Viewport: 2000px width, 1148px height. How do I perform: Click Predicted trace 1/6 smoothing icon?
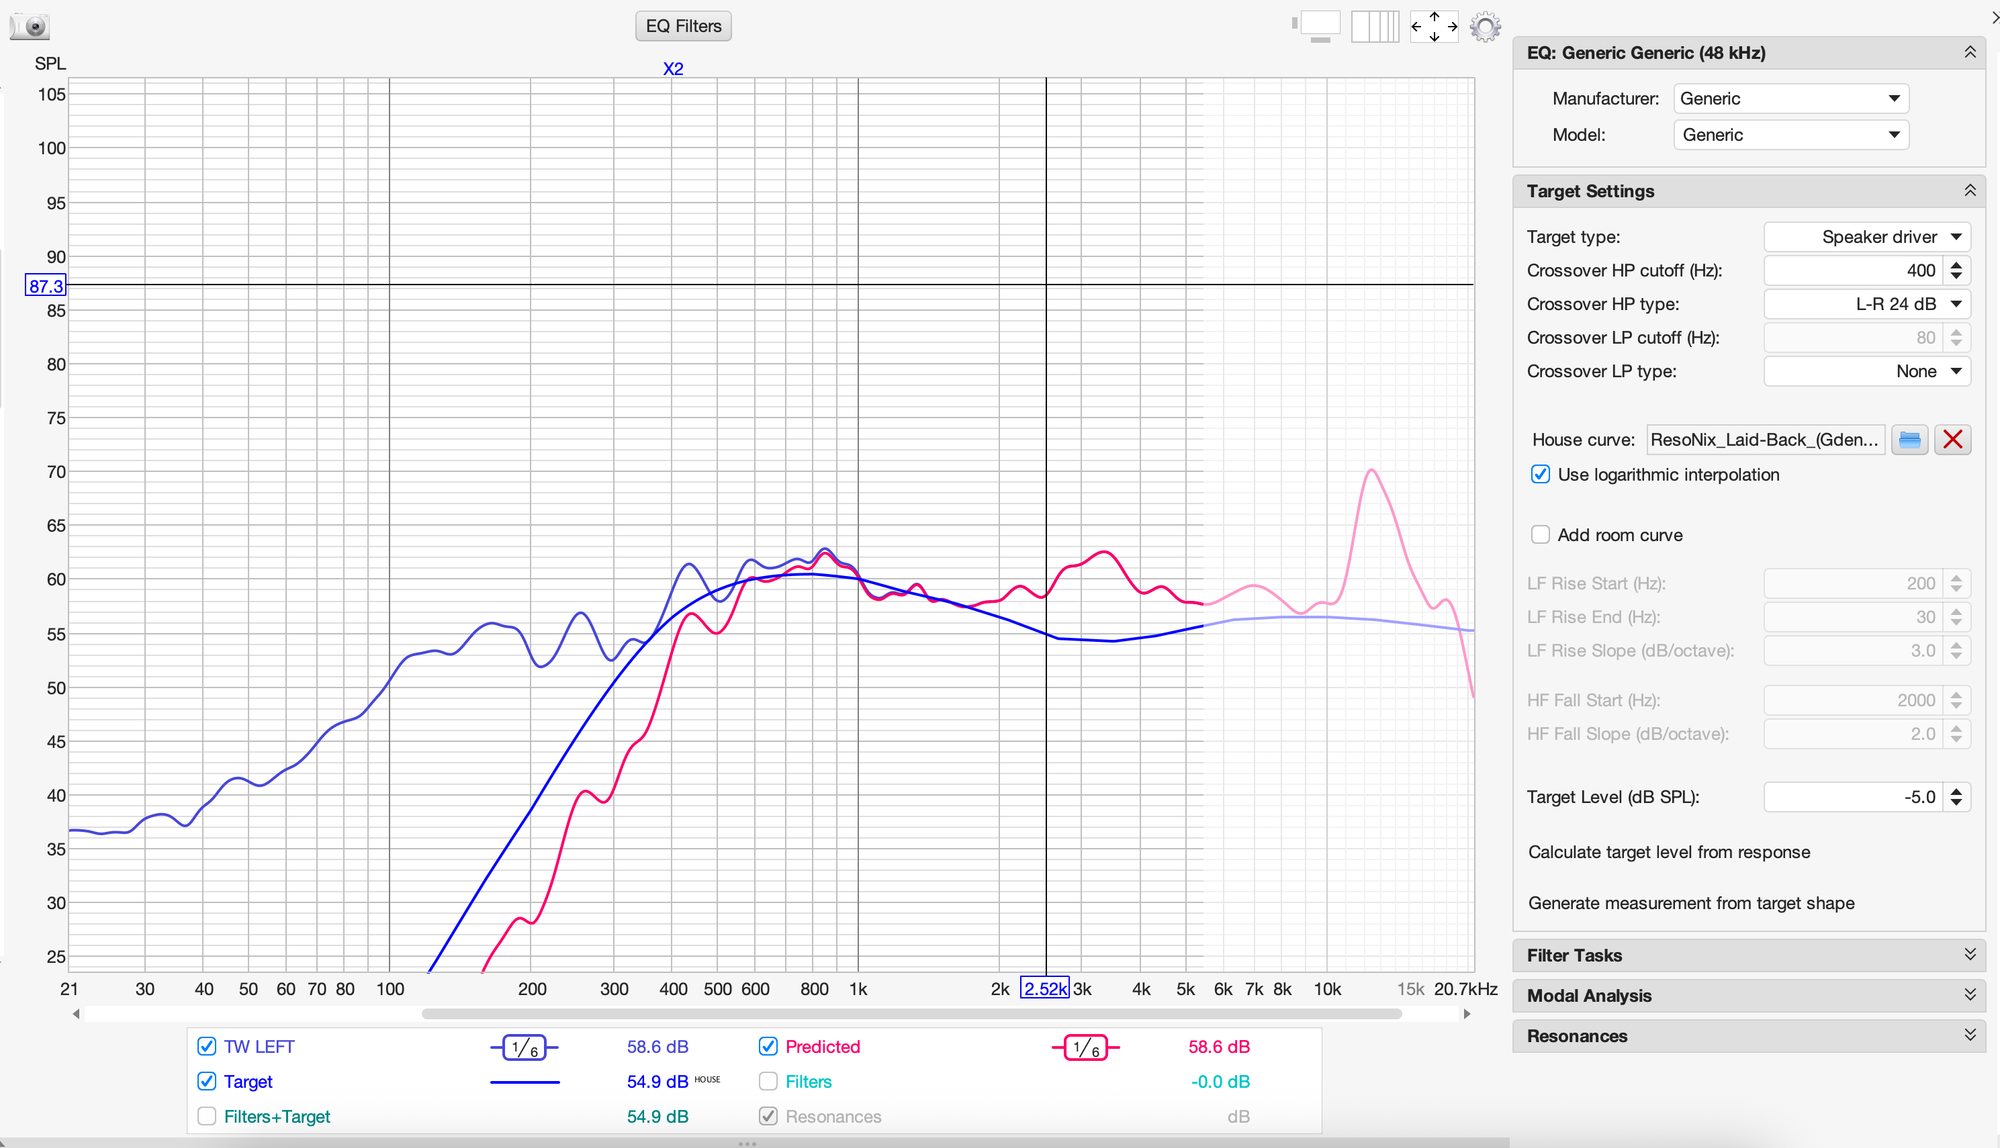coord(1085,1048)
